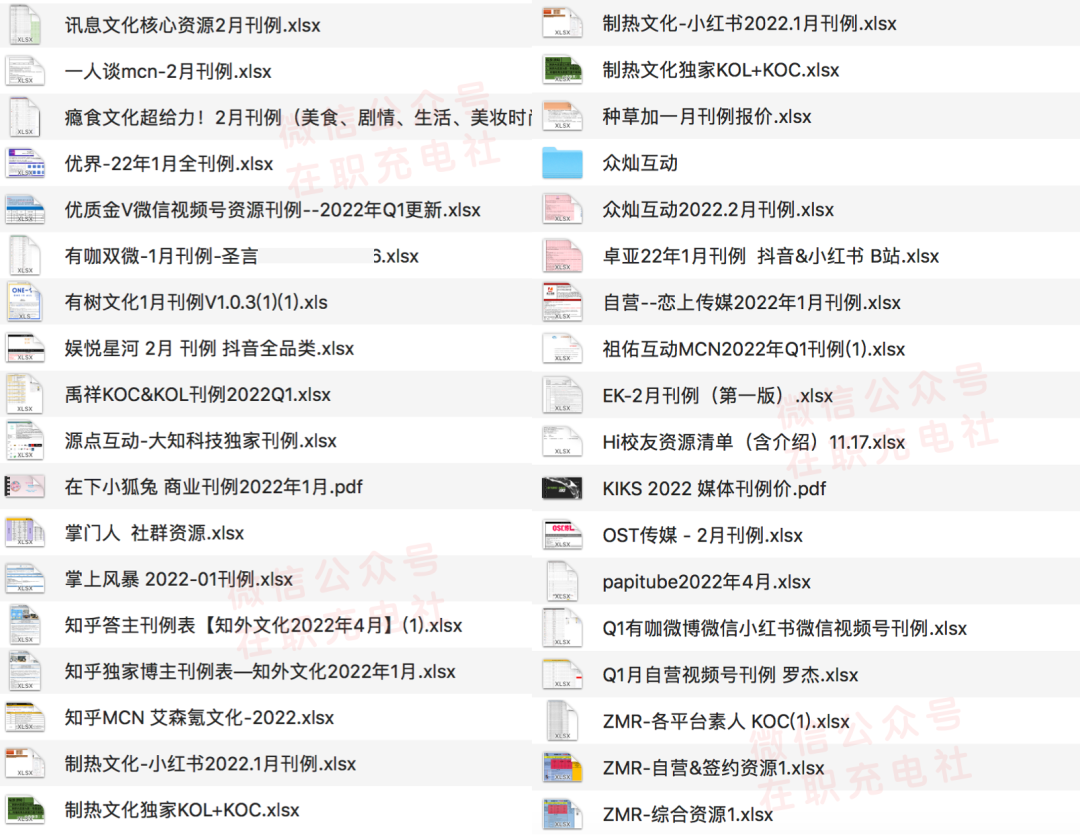
Task: Click the ZMR-综合资源1 spreadsheet icon
Action: click(x=562, y=815)
